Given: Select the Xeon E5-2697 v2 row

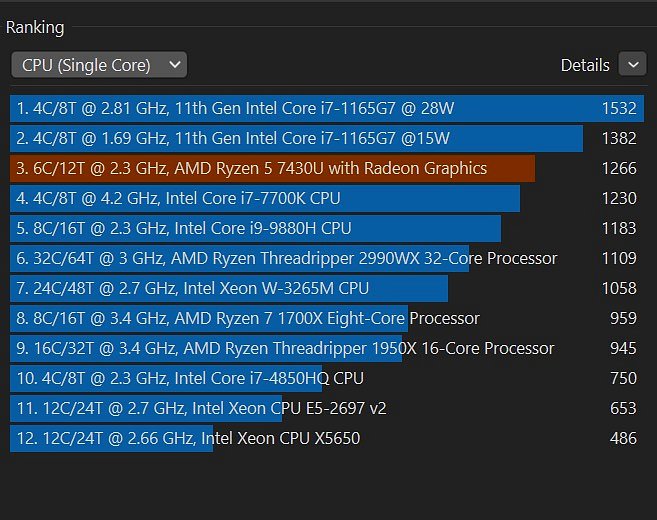Looking at the screenshot, I should tap(327, 409).
